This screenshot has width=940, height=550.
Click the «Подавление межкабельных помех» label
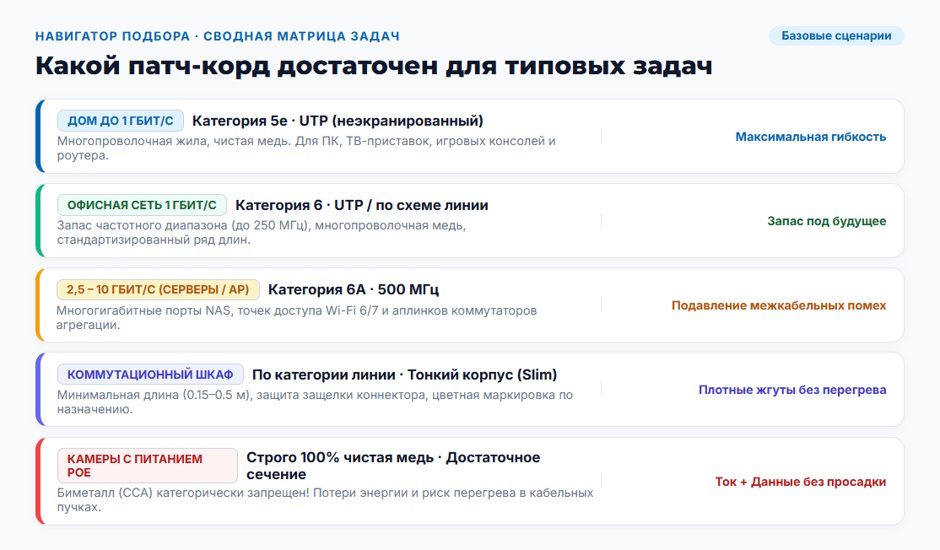coord(779,306)
